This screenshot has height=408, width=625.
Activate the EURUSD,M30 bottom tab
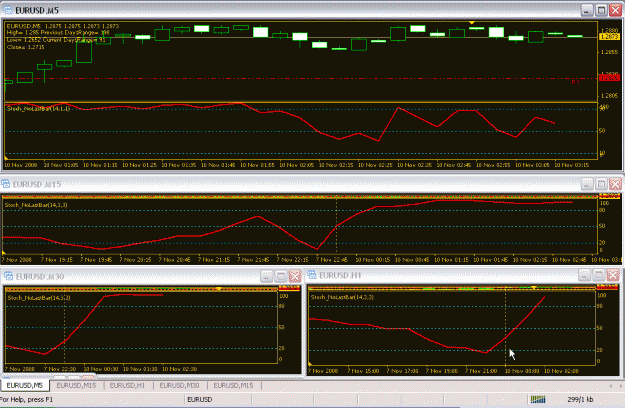[x=179, y=385]
